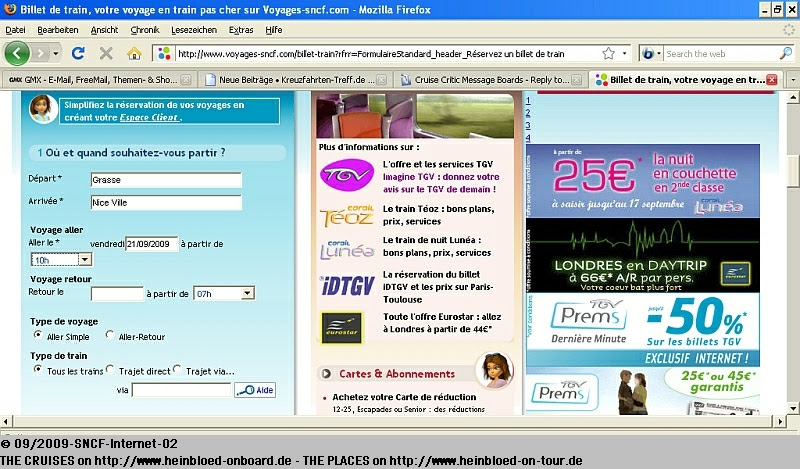
Task: Close the Kreuzfahrten-Treff tab
Action: (382, 80)
